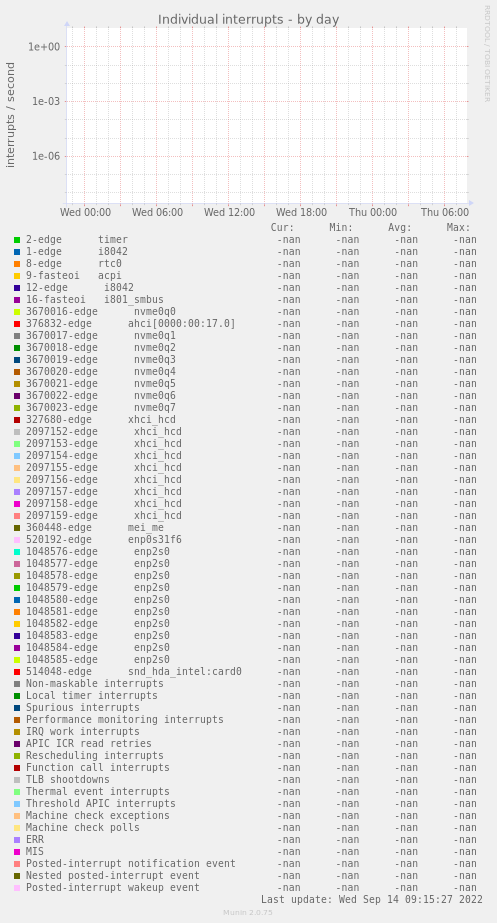Click the red swatch next to 376832-edge ahci
The height and width of the screenshot is (923, 497).
click(x=17, y=324)
